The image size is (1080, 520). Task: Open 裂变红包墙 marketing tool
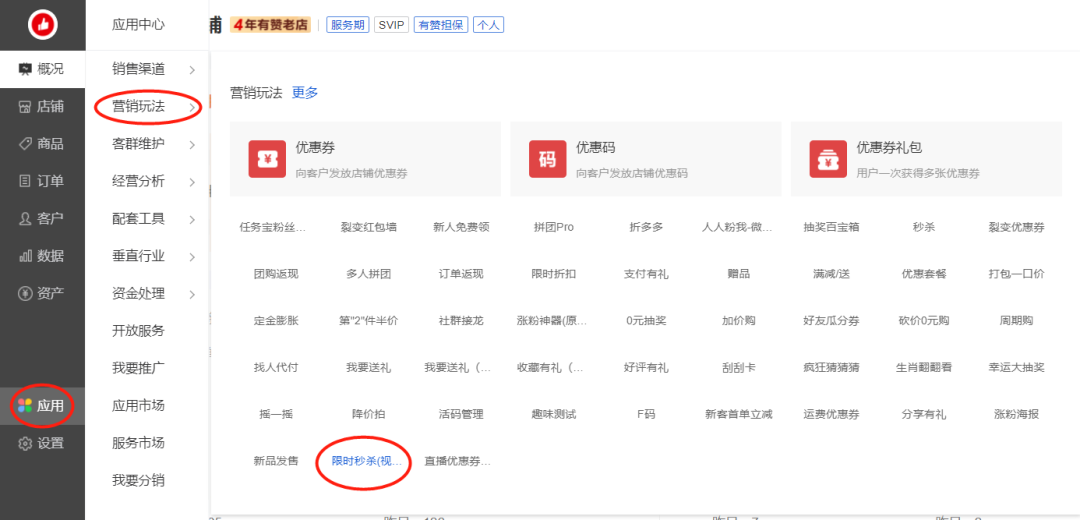tap(368, 227)
